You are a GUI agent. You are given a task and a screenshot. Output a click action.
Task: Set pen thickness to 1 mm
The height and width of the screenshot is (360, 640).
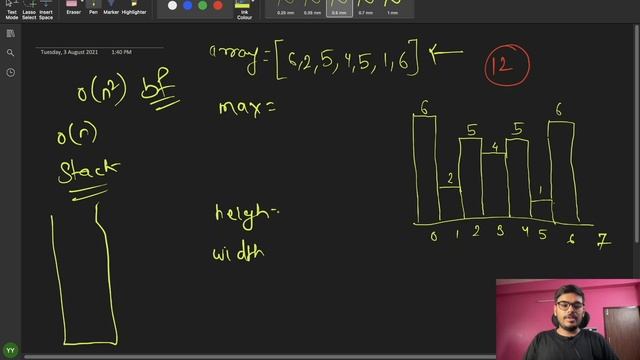point(392,8)
